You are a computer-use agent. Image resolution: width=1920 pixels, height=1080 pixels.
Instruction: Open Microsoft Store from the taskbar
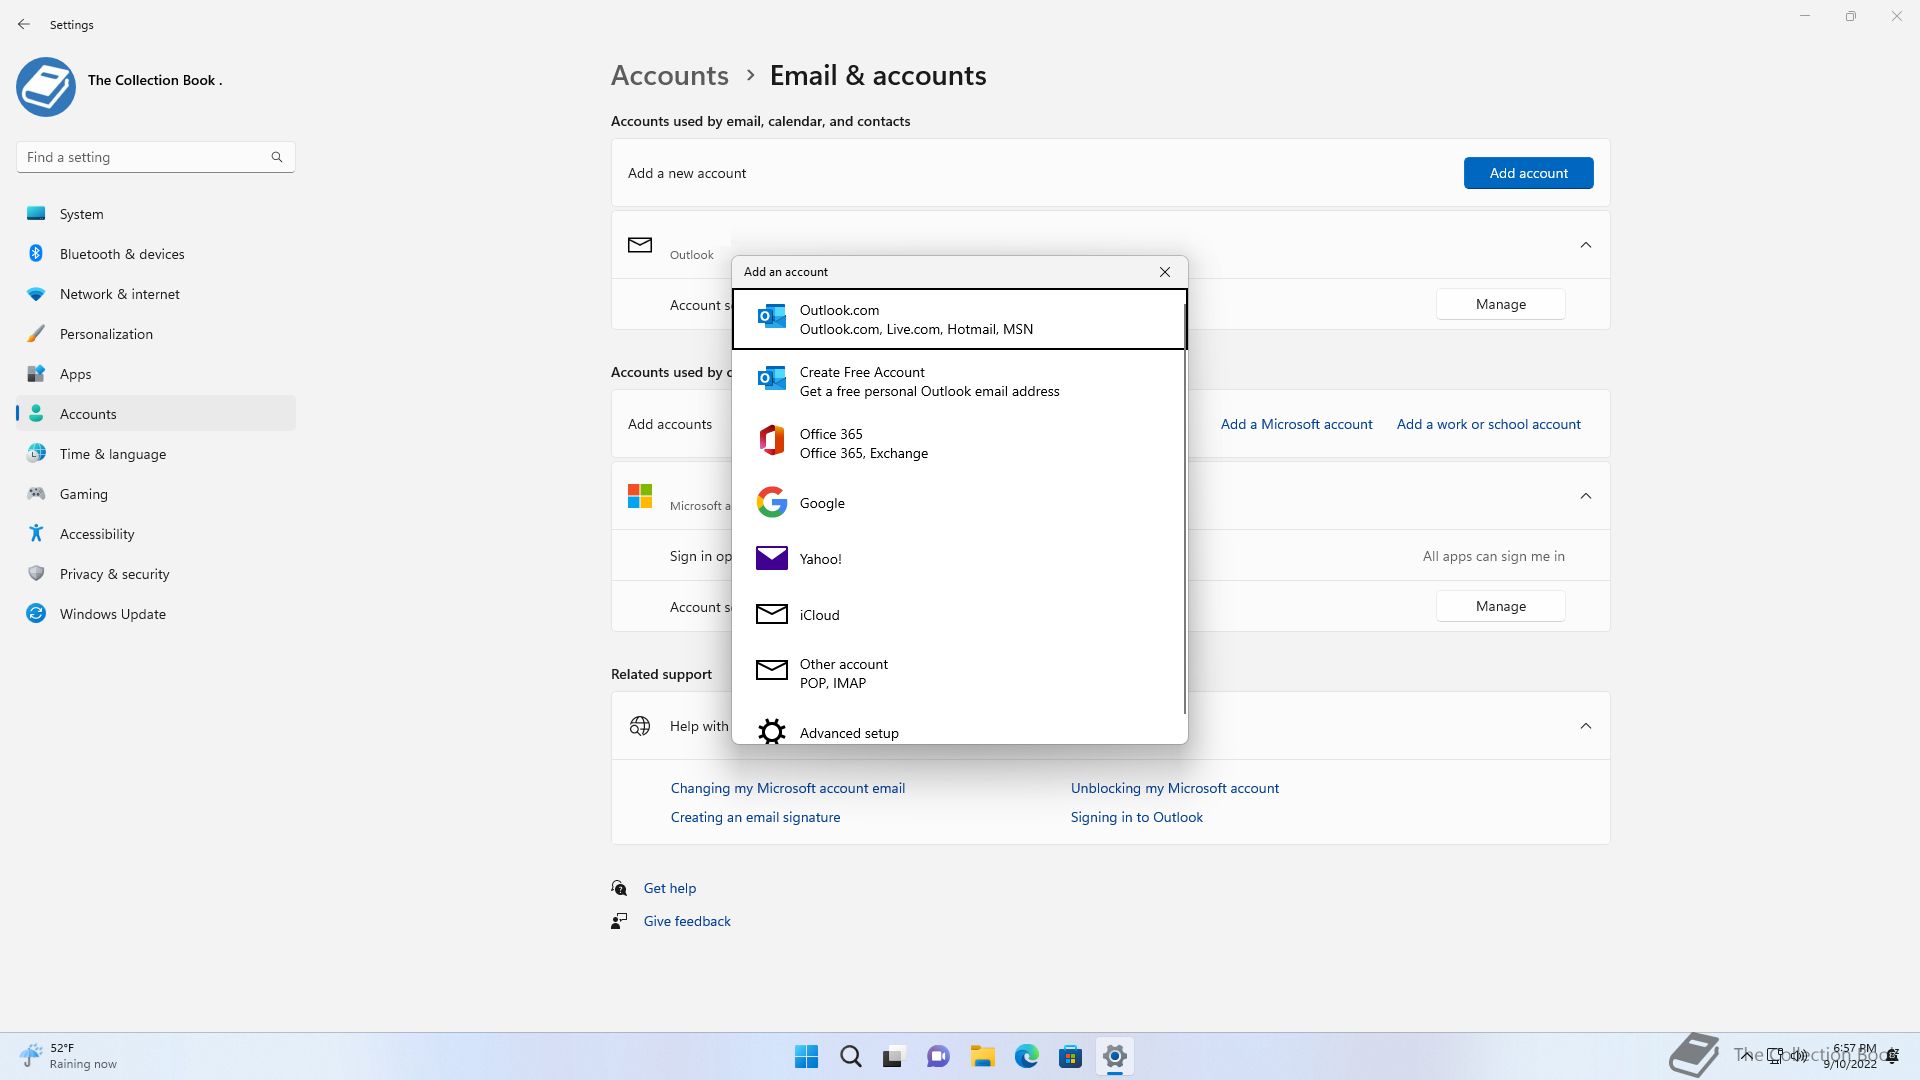(x=1070, y=1056)
